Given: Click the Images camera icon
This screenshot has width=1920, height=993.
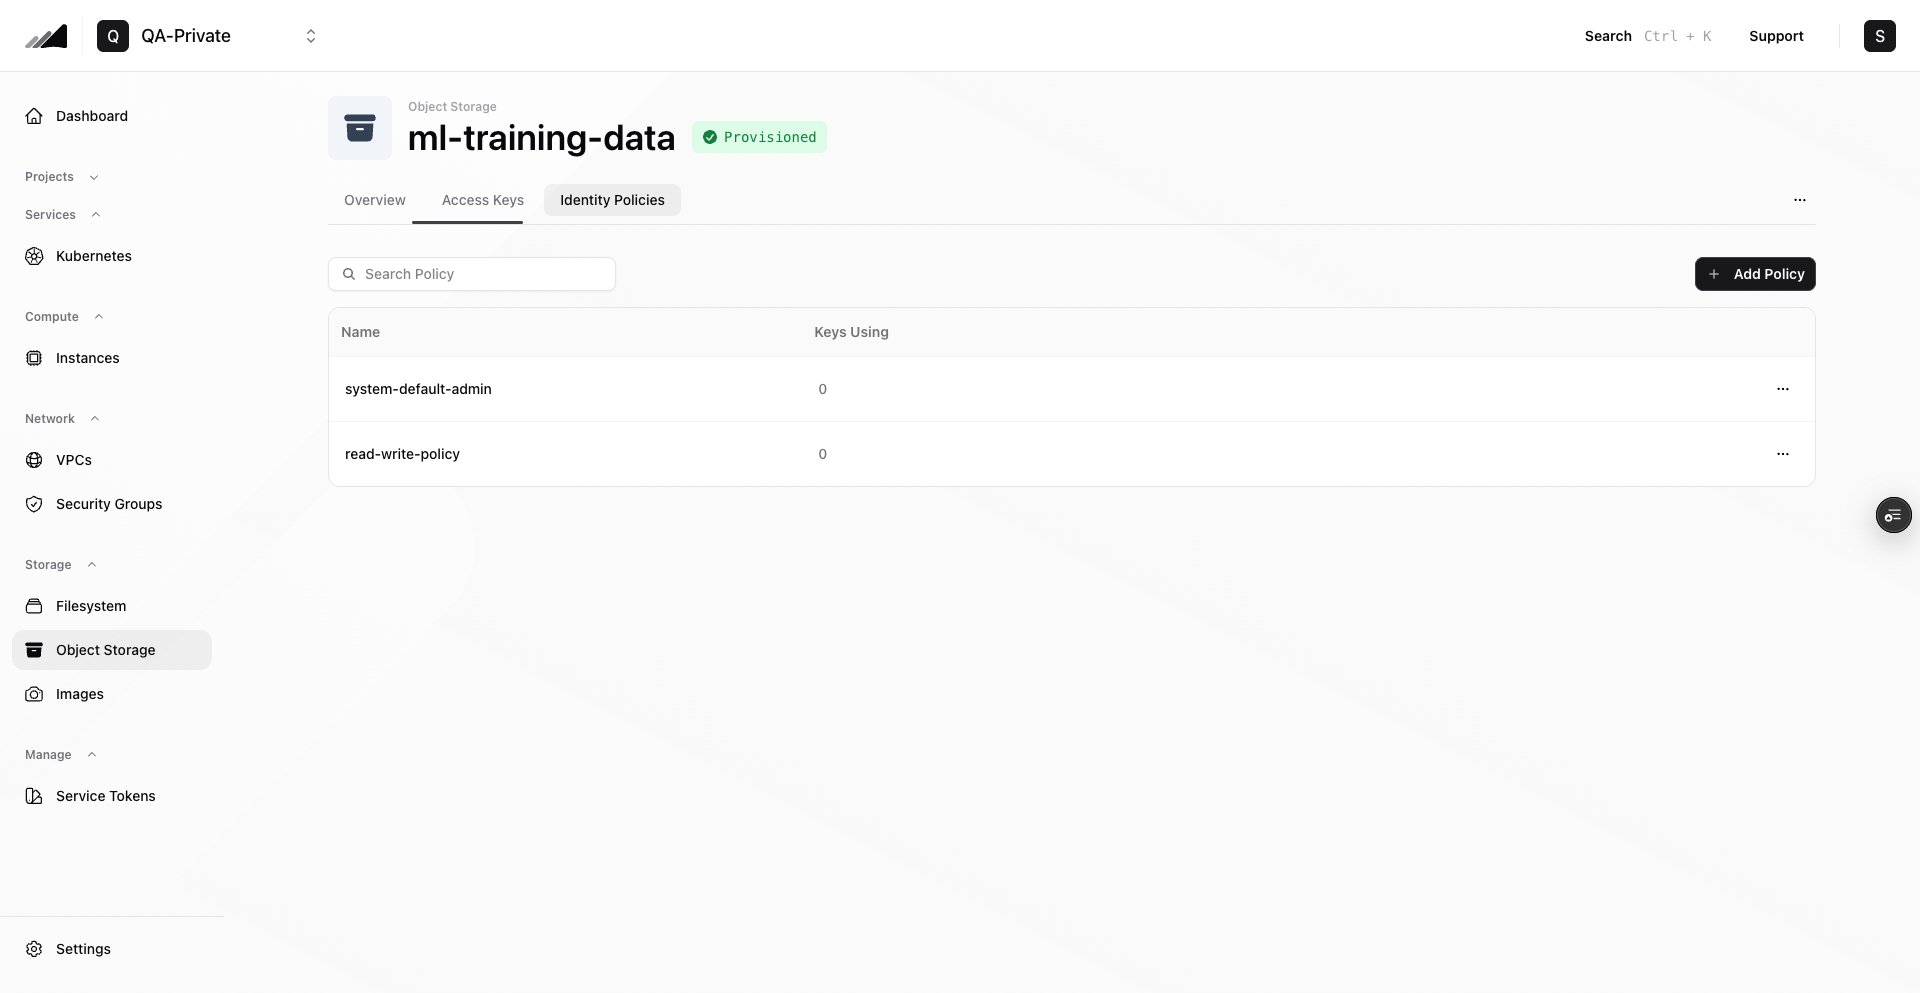Looking at the screenshot, I should coord(34,694).
